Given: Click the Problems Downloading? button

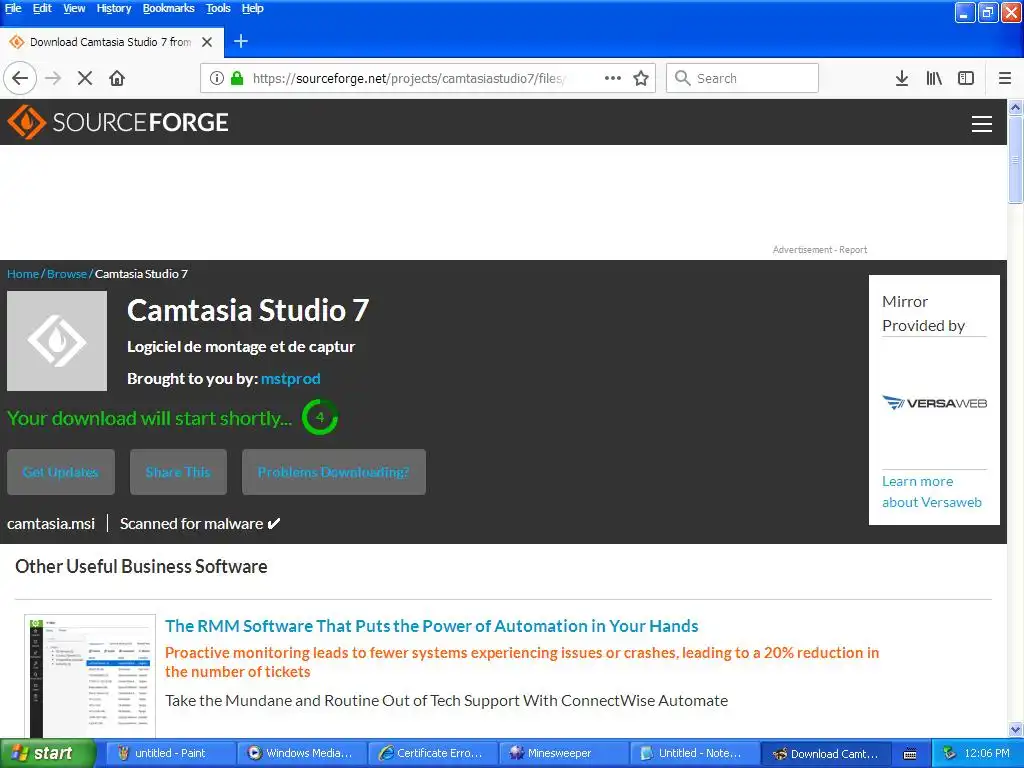Looking at the screenshot, I should (334, 472).
